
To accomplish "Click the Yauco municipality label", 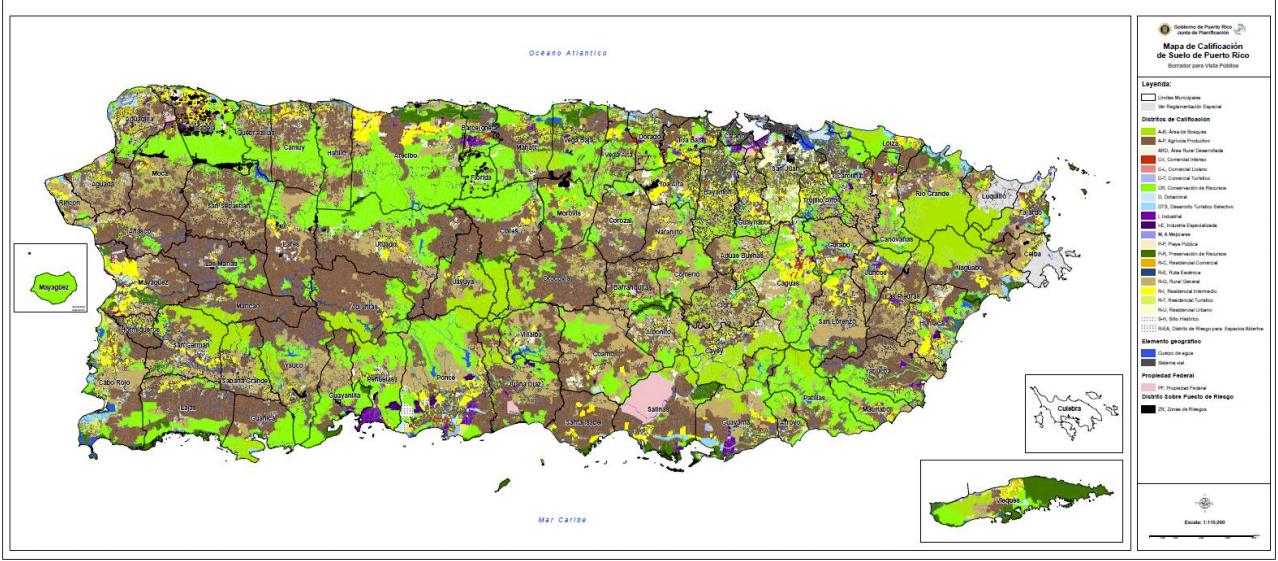I will click(294, 365).
